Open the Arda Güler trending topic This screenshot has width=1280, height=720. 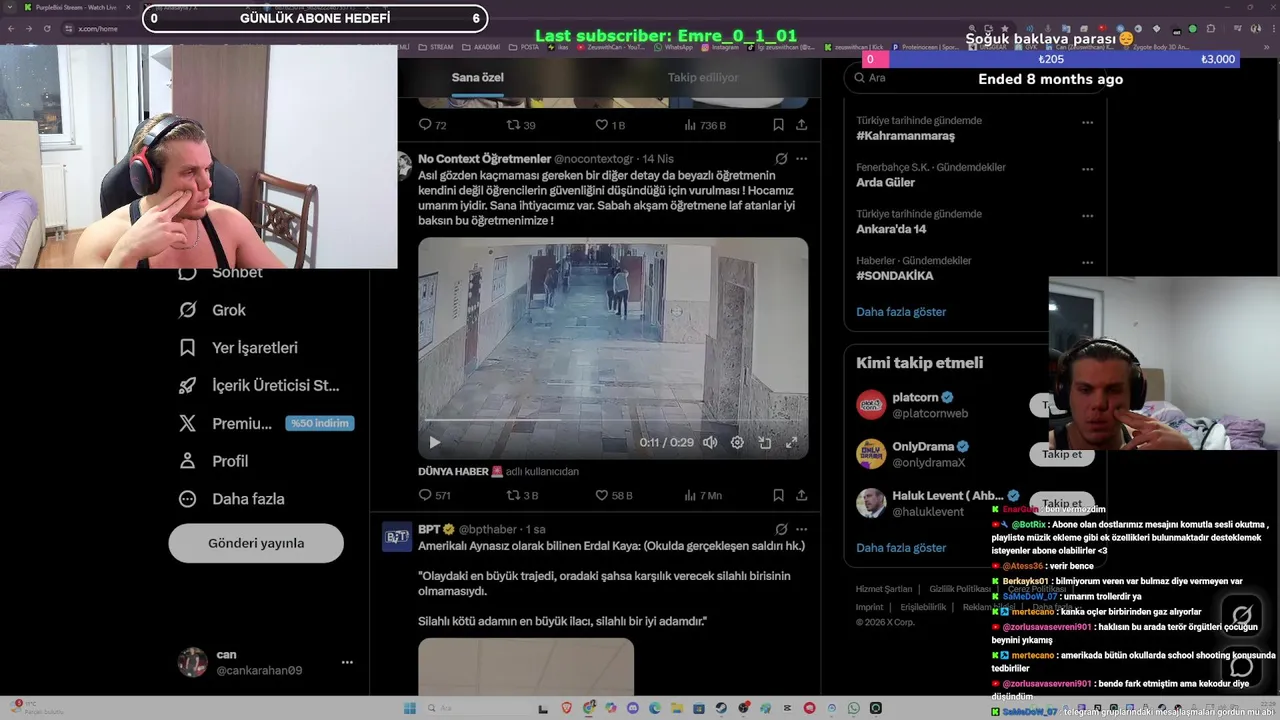point(885,183)
